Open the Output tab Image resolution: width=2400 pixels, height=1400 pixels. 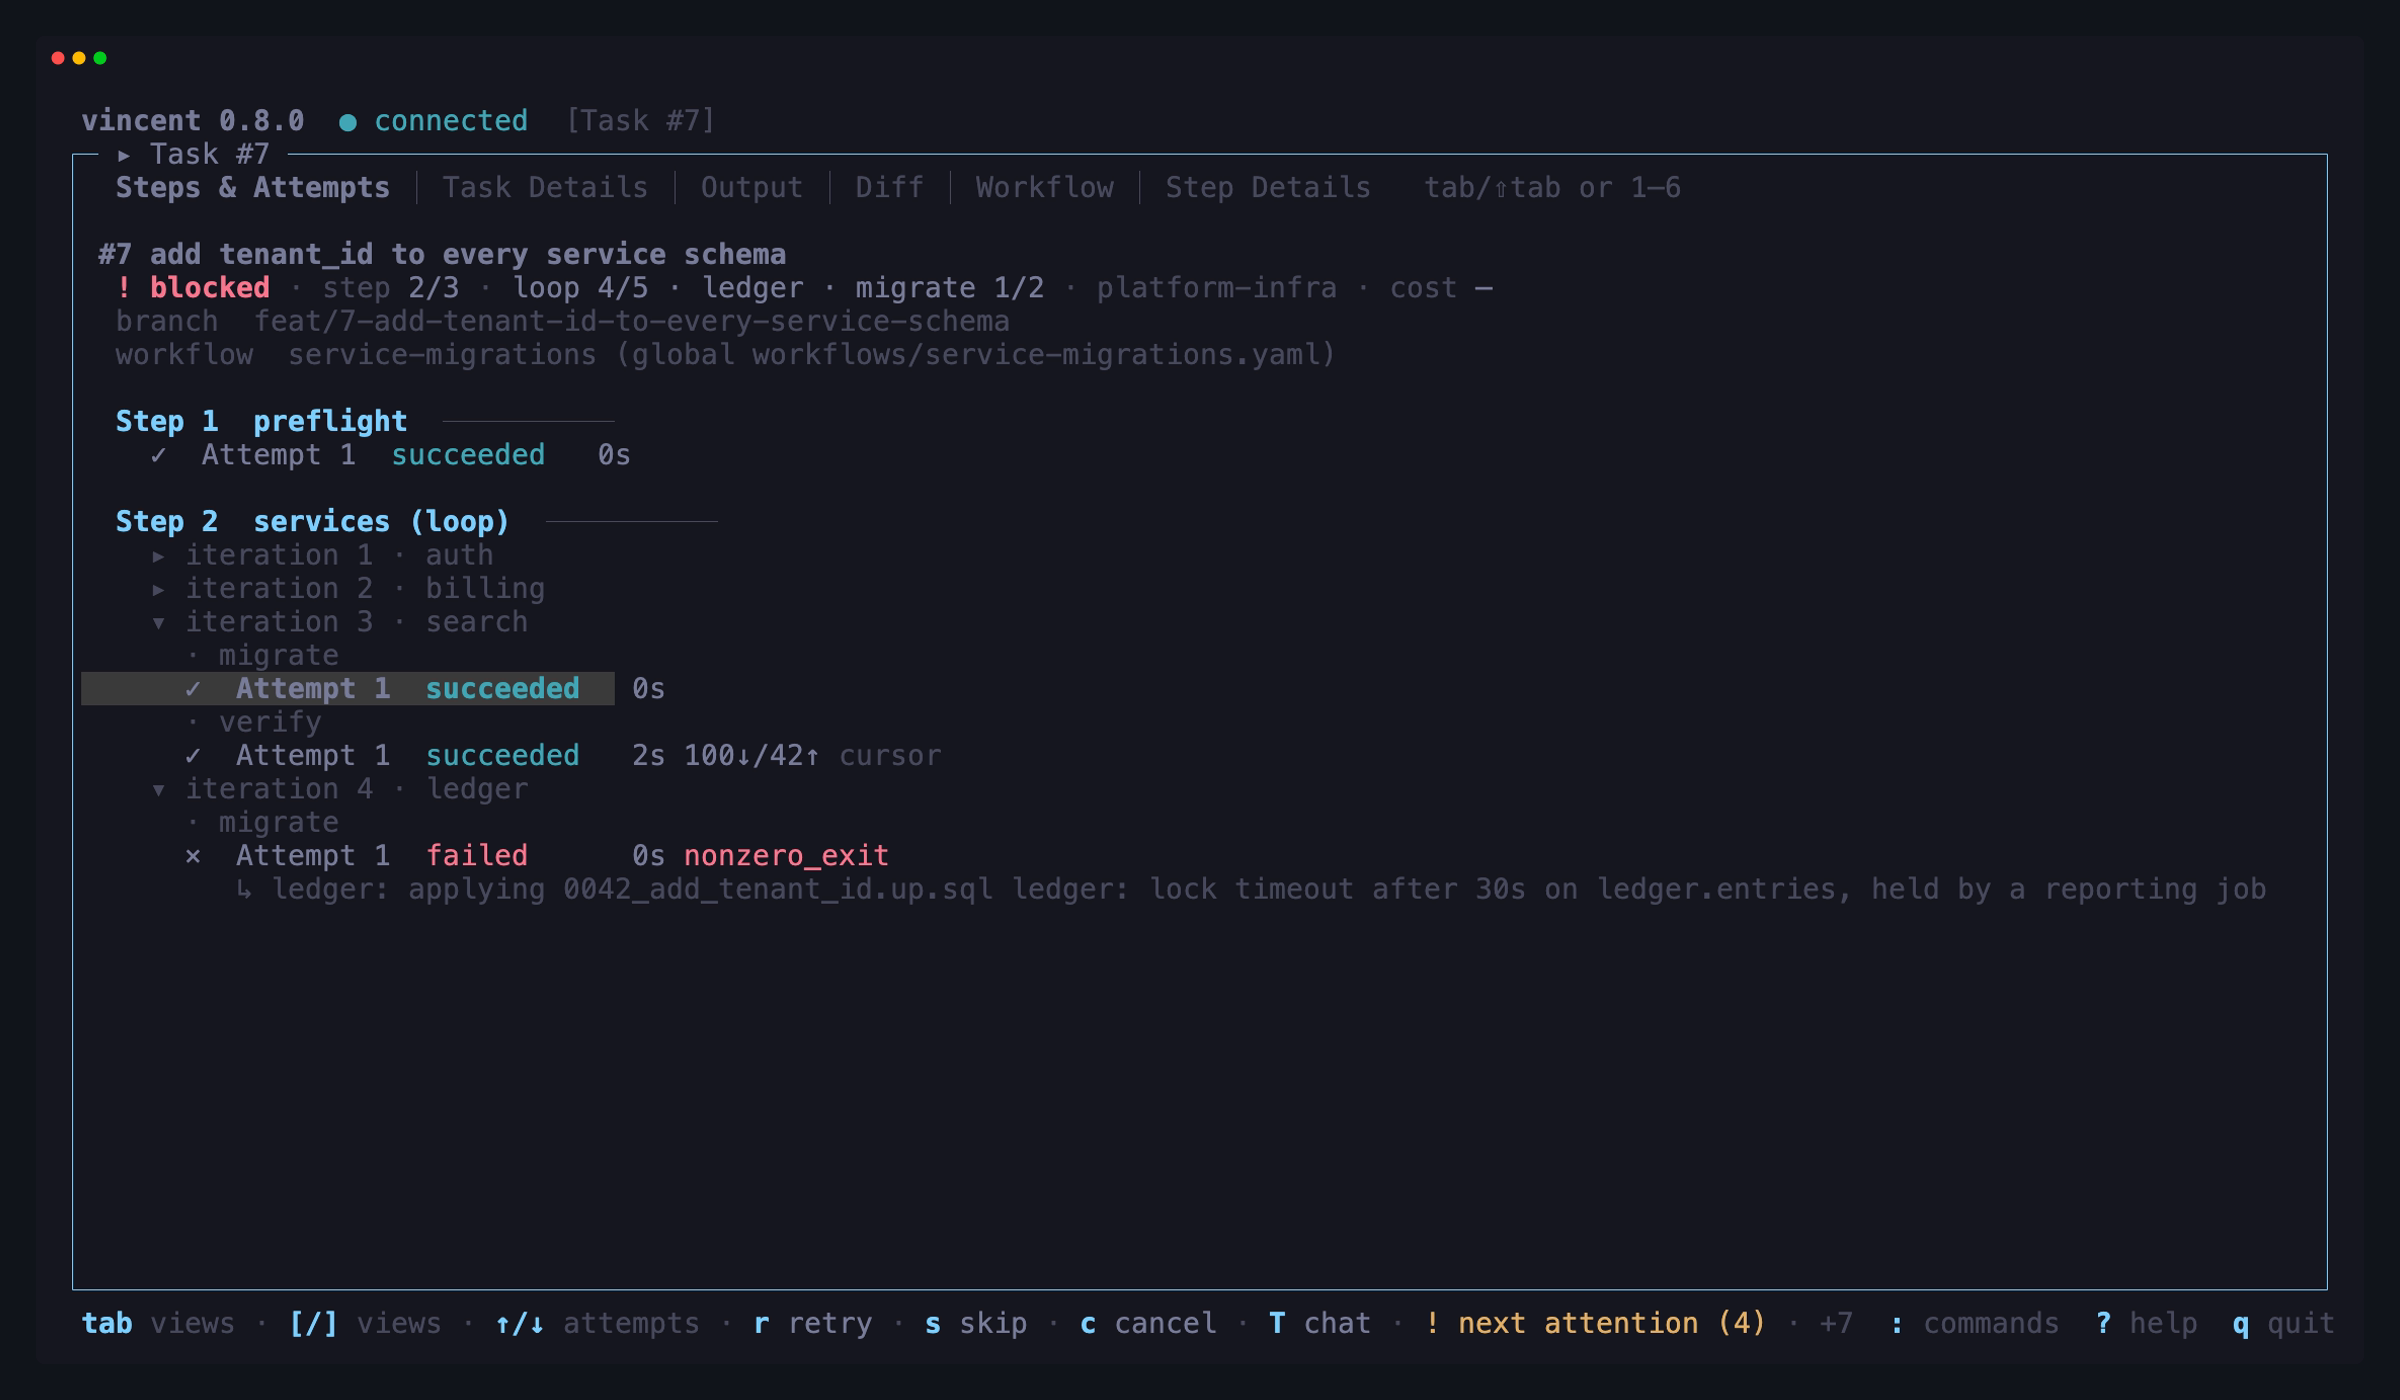click(x=751, y=188)
